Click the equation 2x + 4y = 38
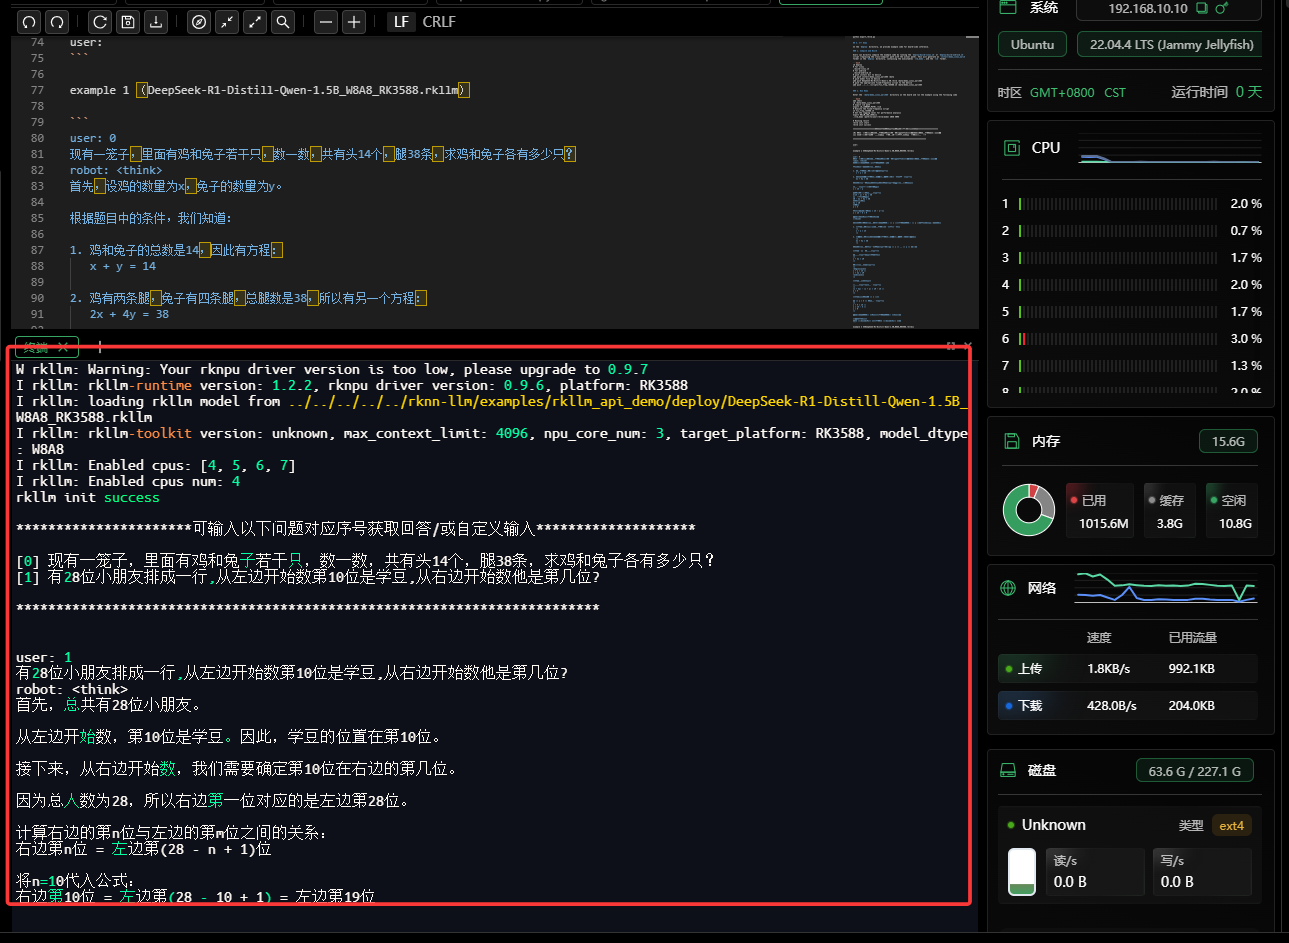 [x=129, y=314]
